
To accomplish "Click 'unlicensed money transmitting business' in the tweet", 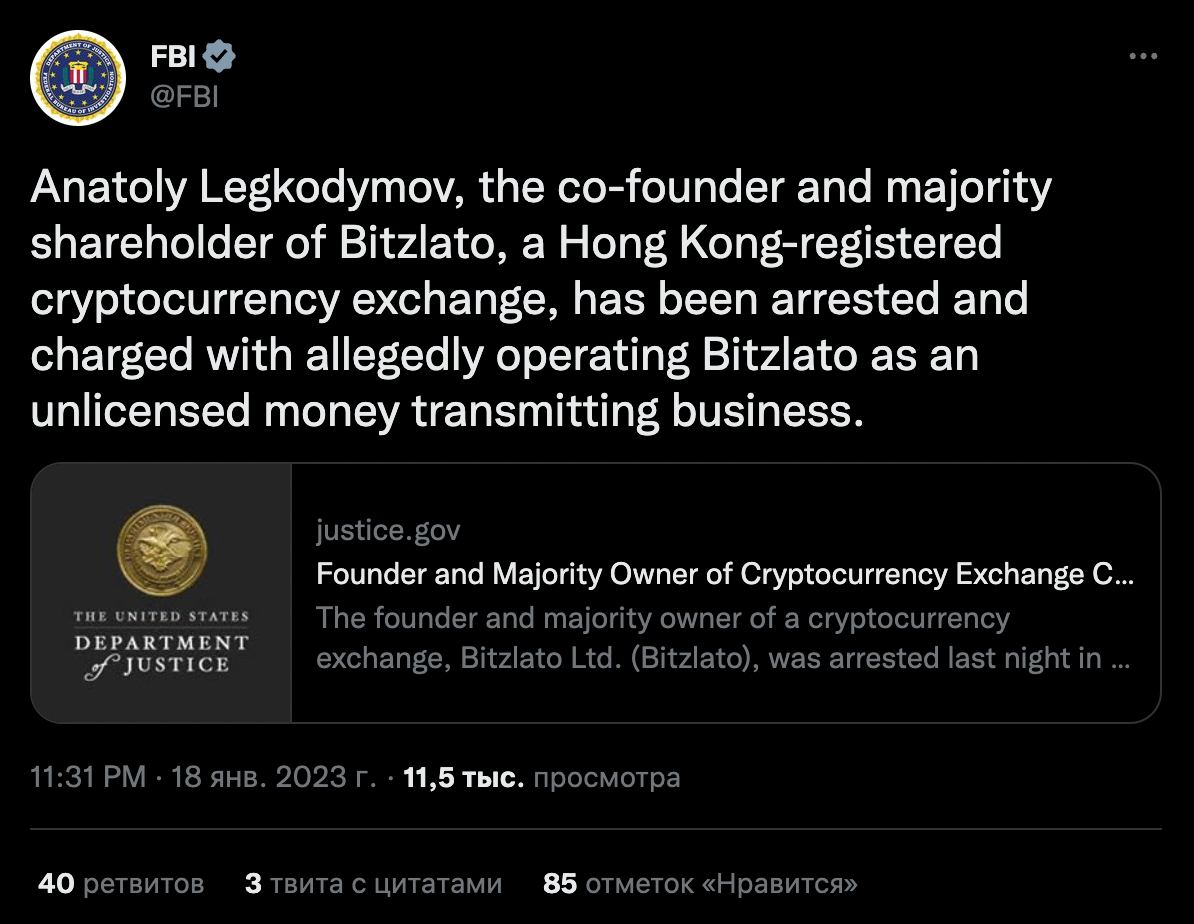I will tap(445, 411).
